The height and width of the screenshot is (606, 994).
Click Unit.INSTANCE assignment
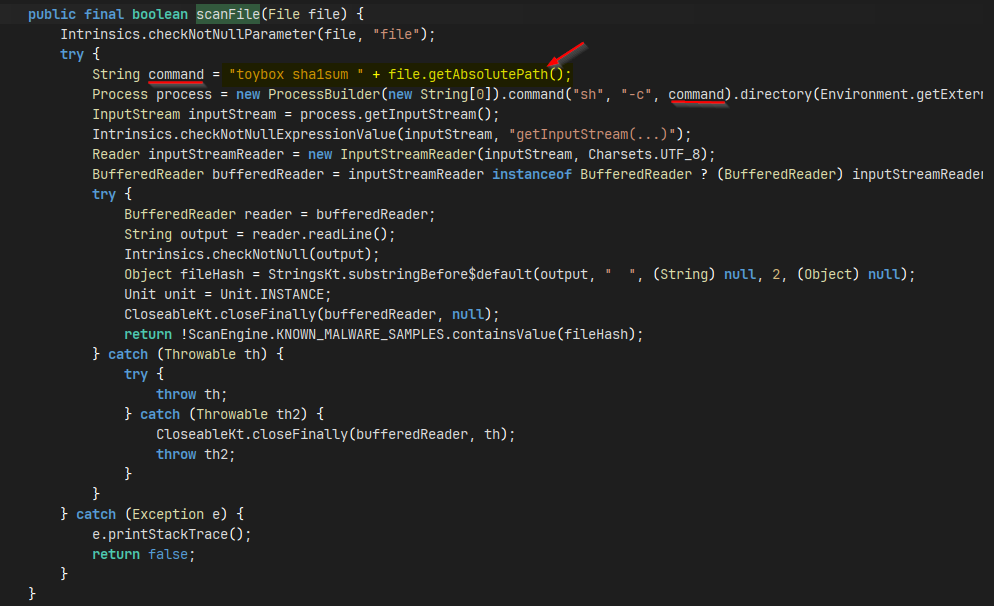272,294
